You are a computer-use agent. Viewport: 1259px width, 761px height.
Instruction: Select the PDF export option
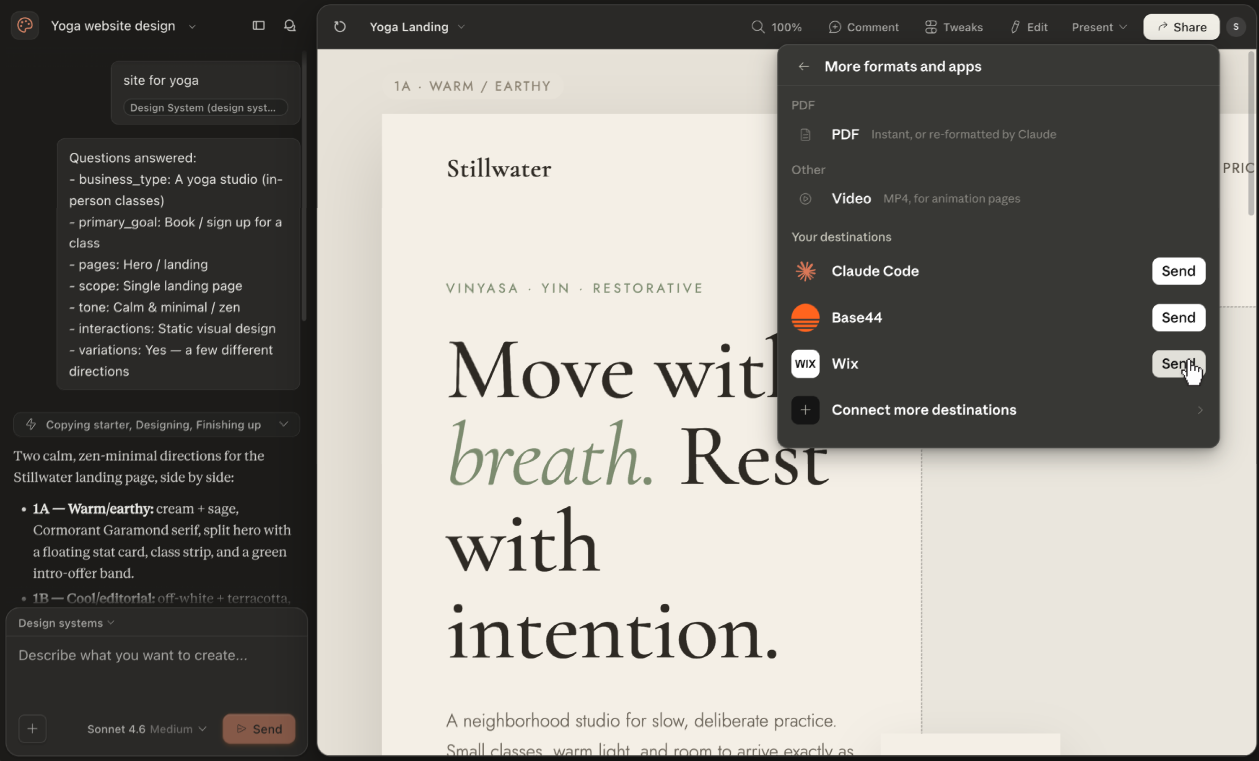pos(998,134)
